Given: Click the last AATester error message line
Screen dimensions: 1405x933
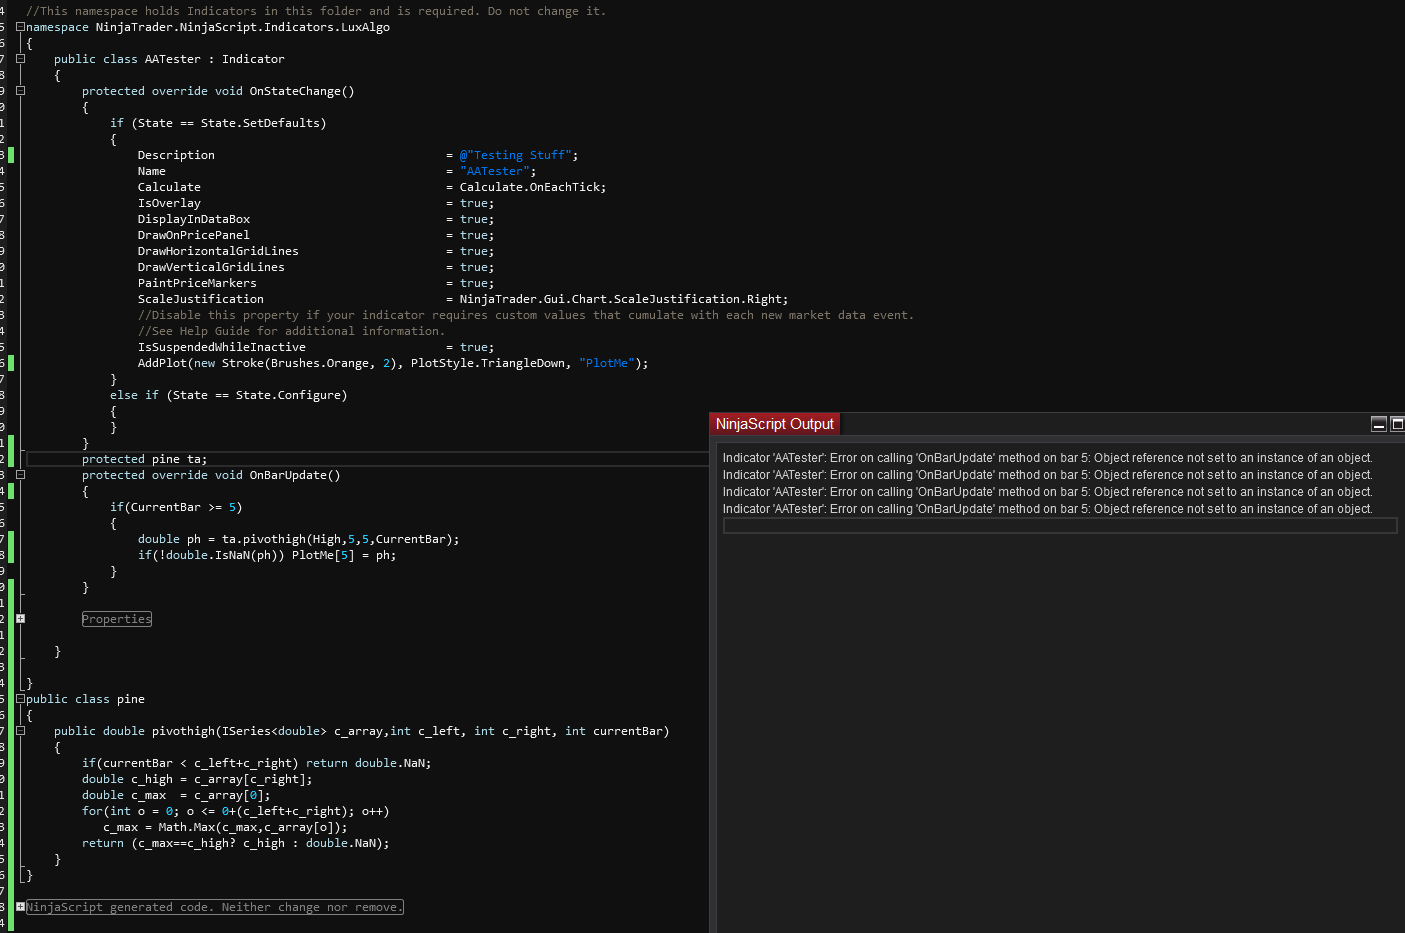Looking at the screenshot, I should [1047, 509].
